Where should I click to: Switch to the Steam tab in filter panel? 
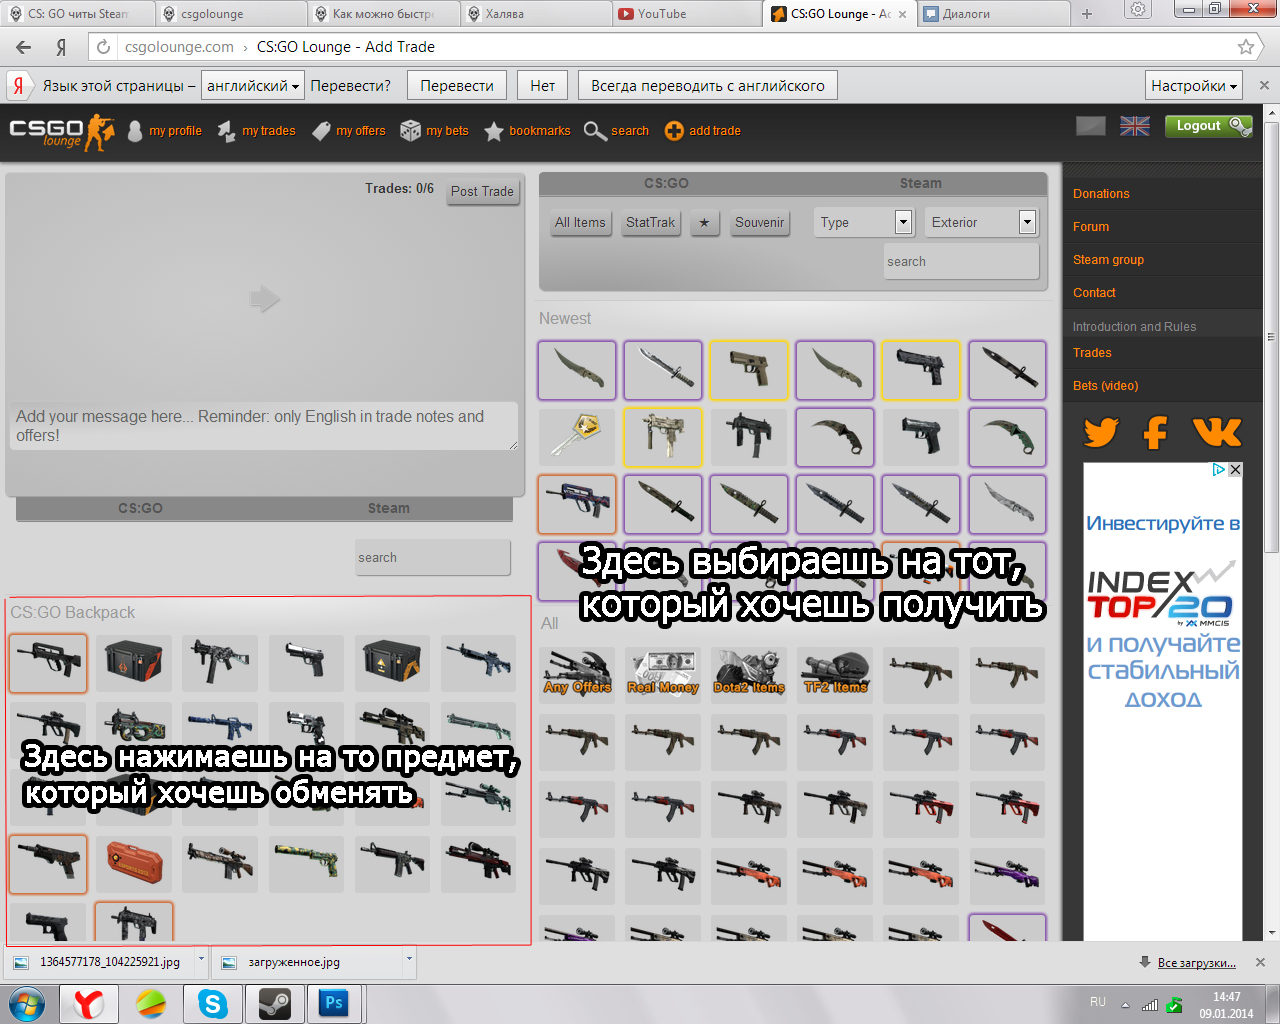(x=920, y=183)
